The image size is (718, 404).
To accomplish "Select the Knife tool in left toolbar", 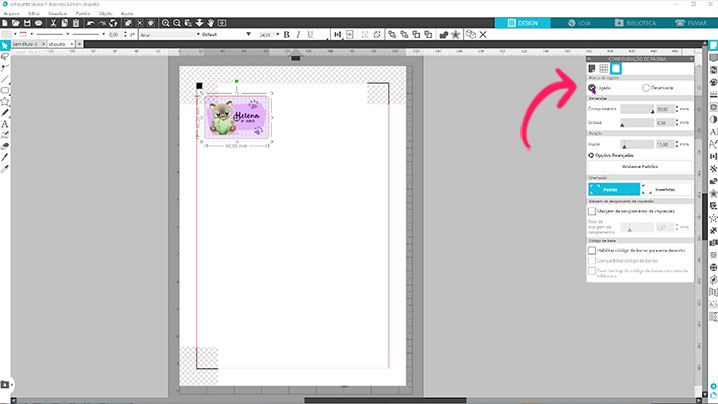I will (5, 158).
